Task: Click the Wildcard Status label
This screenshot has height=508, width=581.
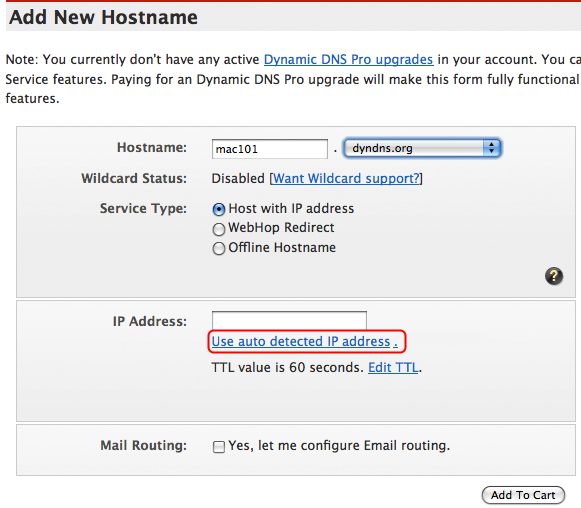Action: click(x=134, y=179)
